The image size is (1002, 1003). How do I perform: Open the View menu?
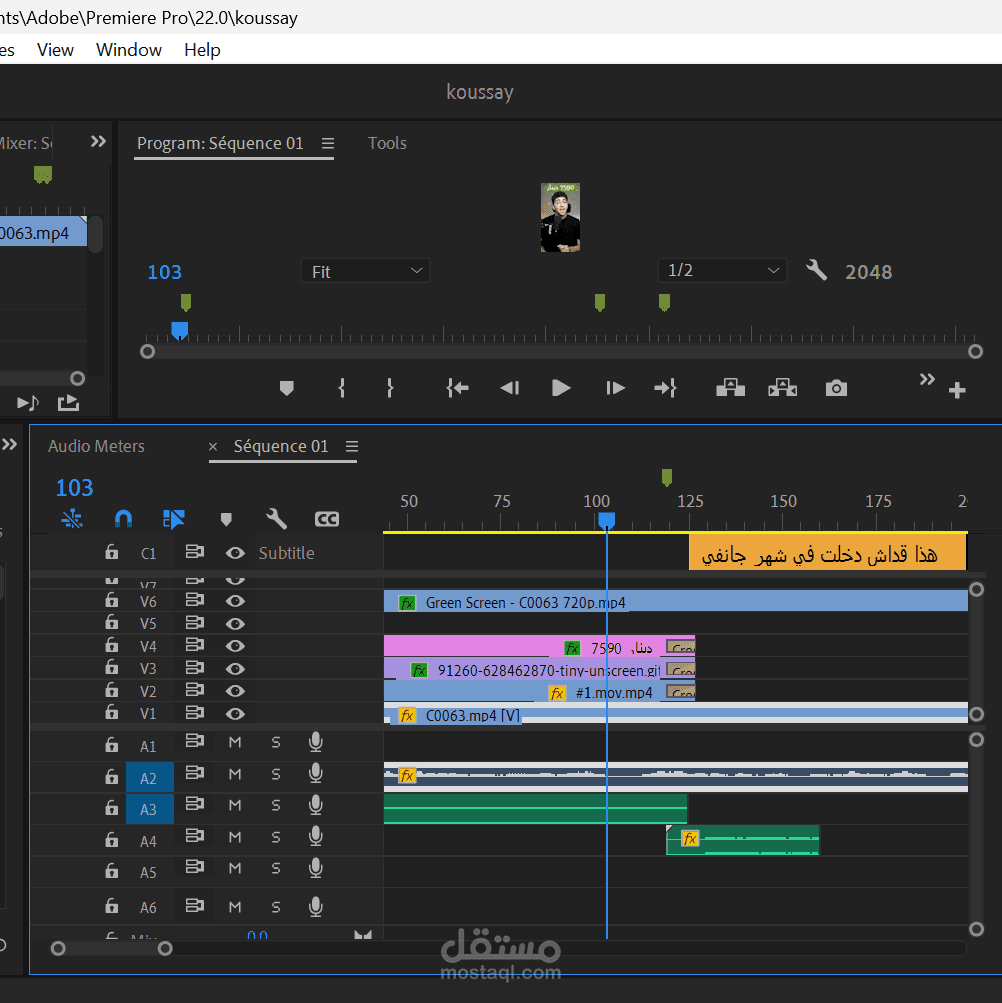pos(55,50)
